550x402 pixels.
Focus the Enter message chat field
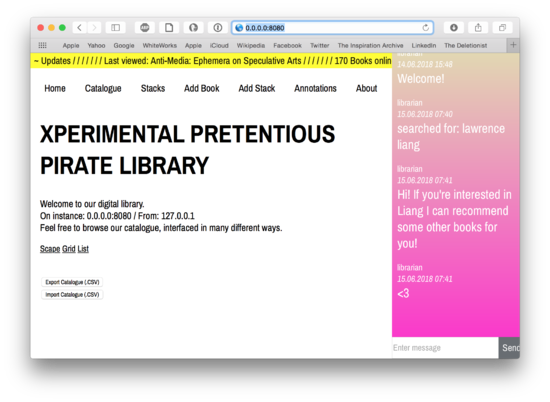[x=445, y=348]
